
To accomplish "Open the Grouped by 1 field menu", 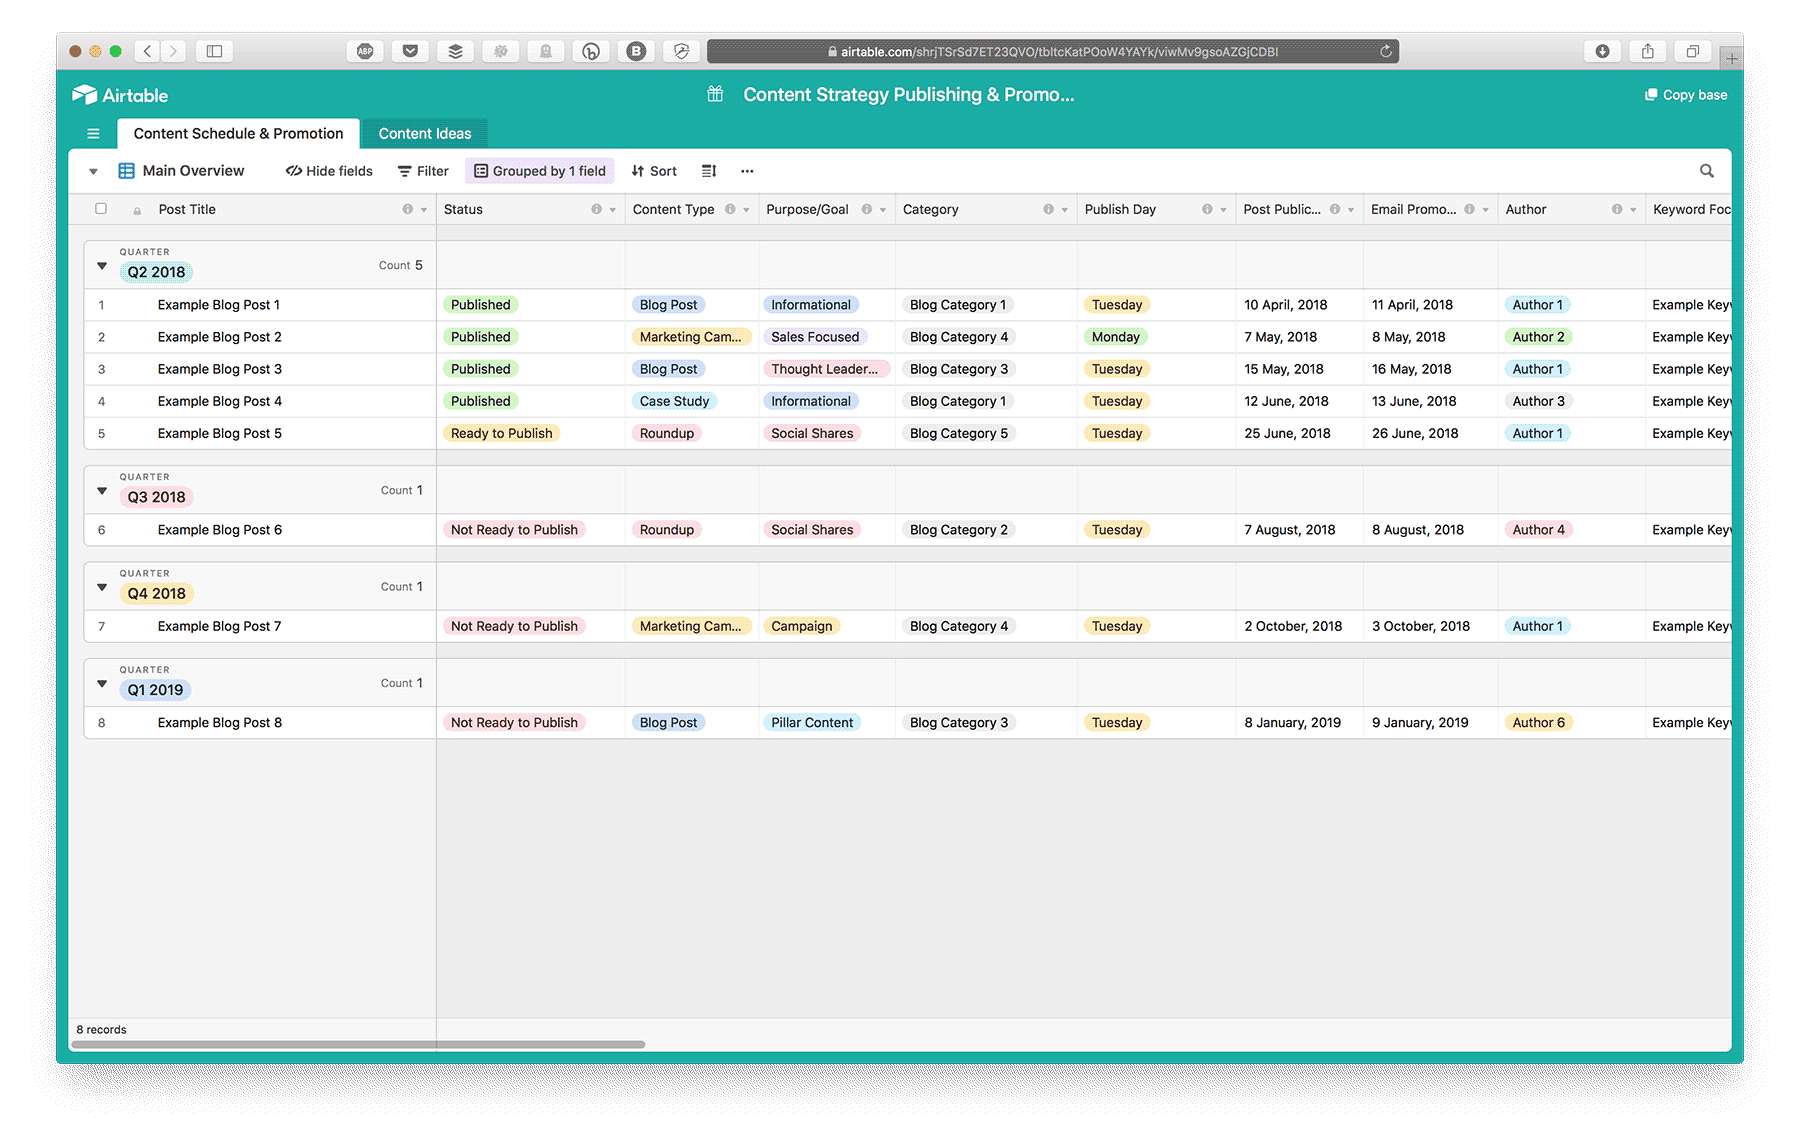I will (x=540, y=171).
